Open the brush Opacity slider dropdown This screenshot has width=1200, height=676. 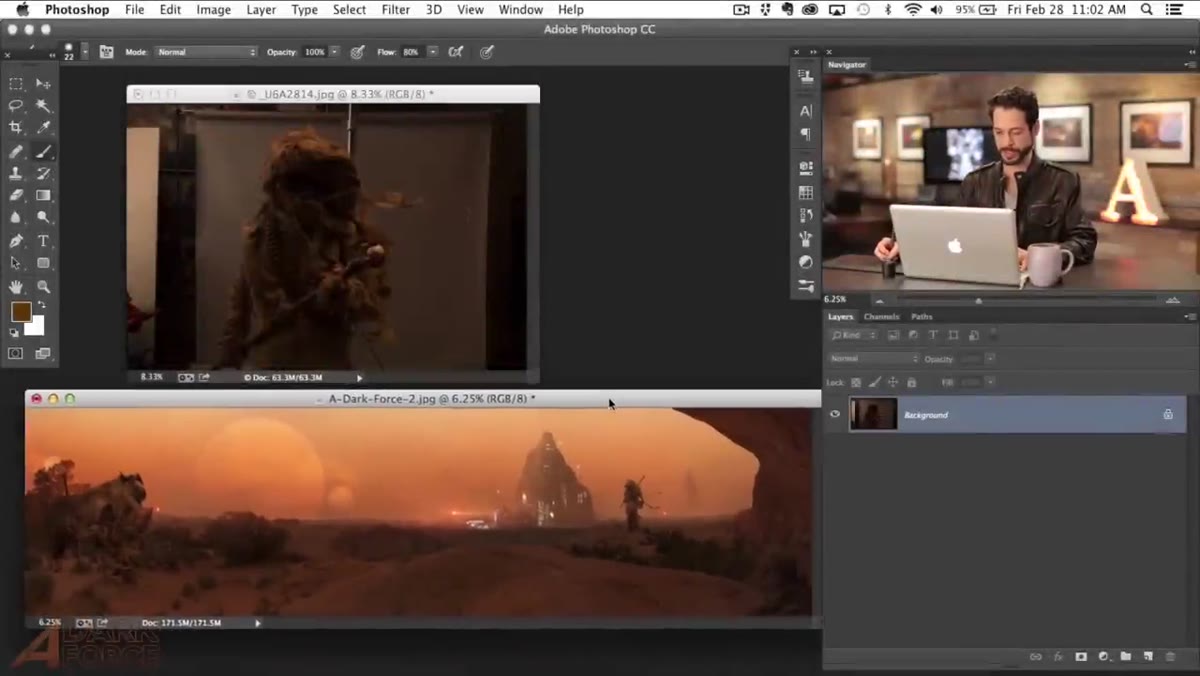tap(335, 52)
